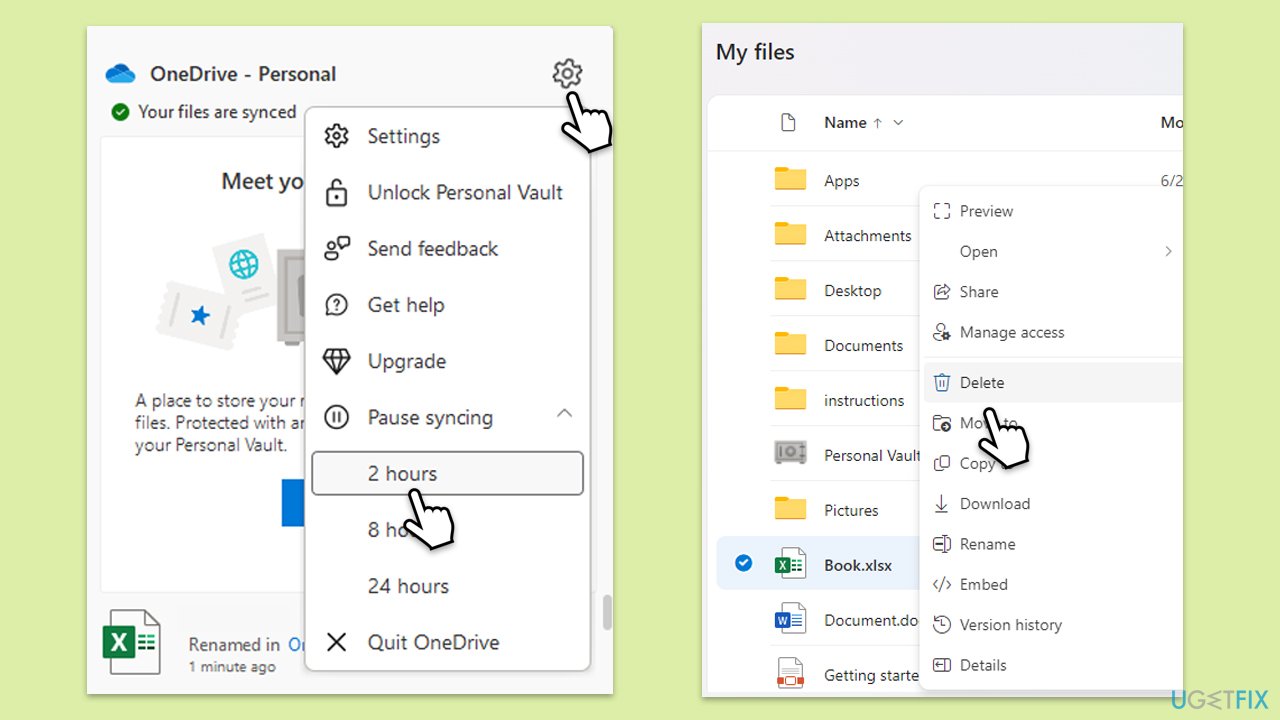Click the Embed code brackets icon

[941, 584]
